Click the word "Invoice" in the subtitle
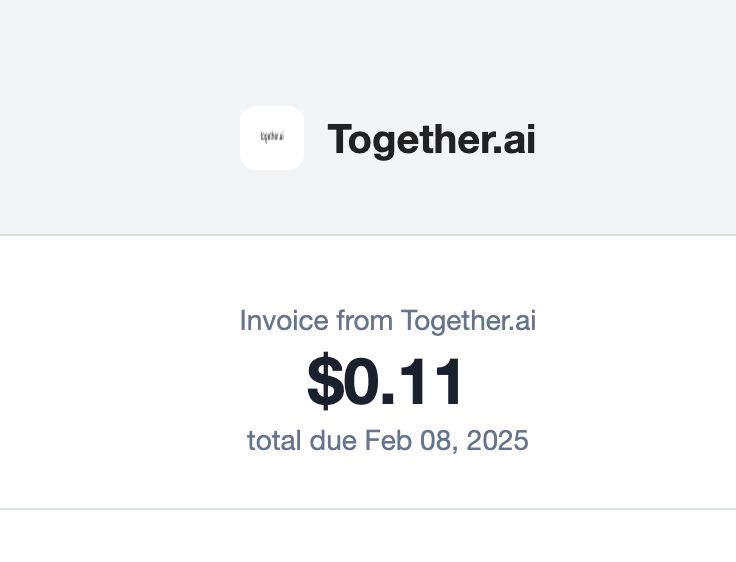This screenshot has height=562, width=736. [284, 321]
